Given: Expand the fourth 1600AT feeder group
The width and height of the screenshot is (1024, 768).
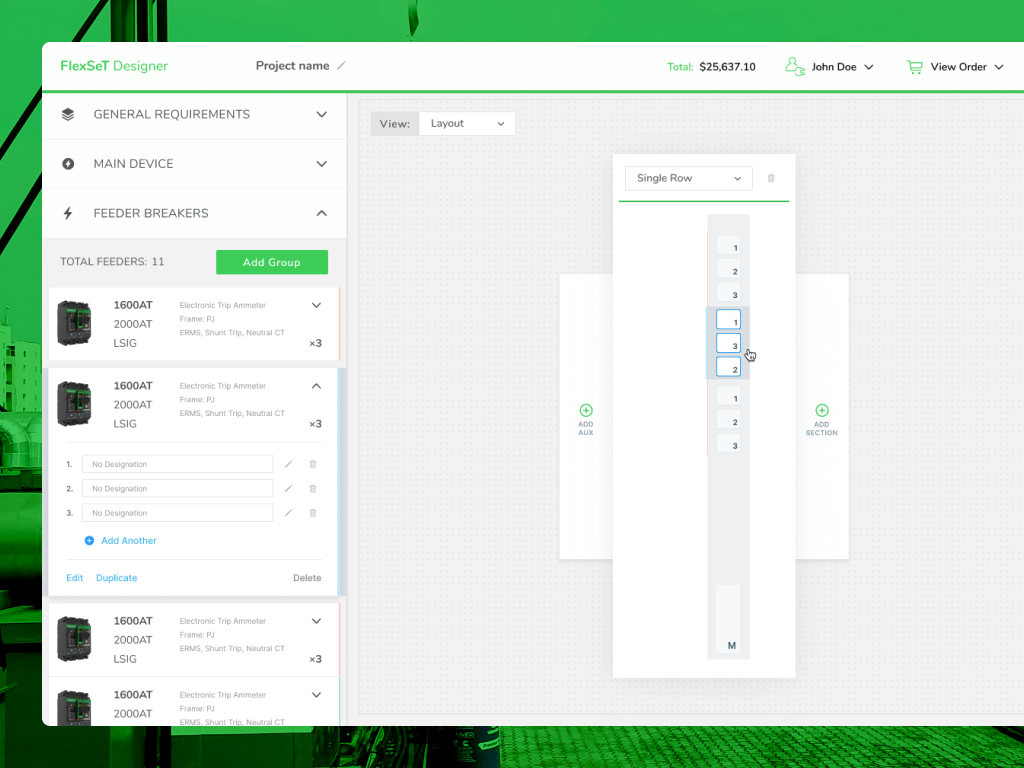Looking at the screenshot, I should pyautogui.click(x=316, y=695).
